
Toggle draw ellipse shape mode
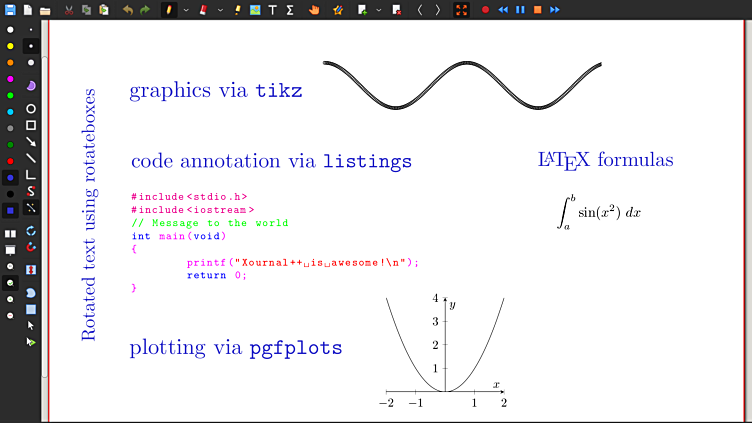tap(31, 108)
